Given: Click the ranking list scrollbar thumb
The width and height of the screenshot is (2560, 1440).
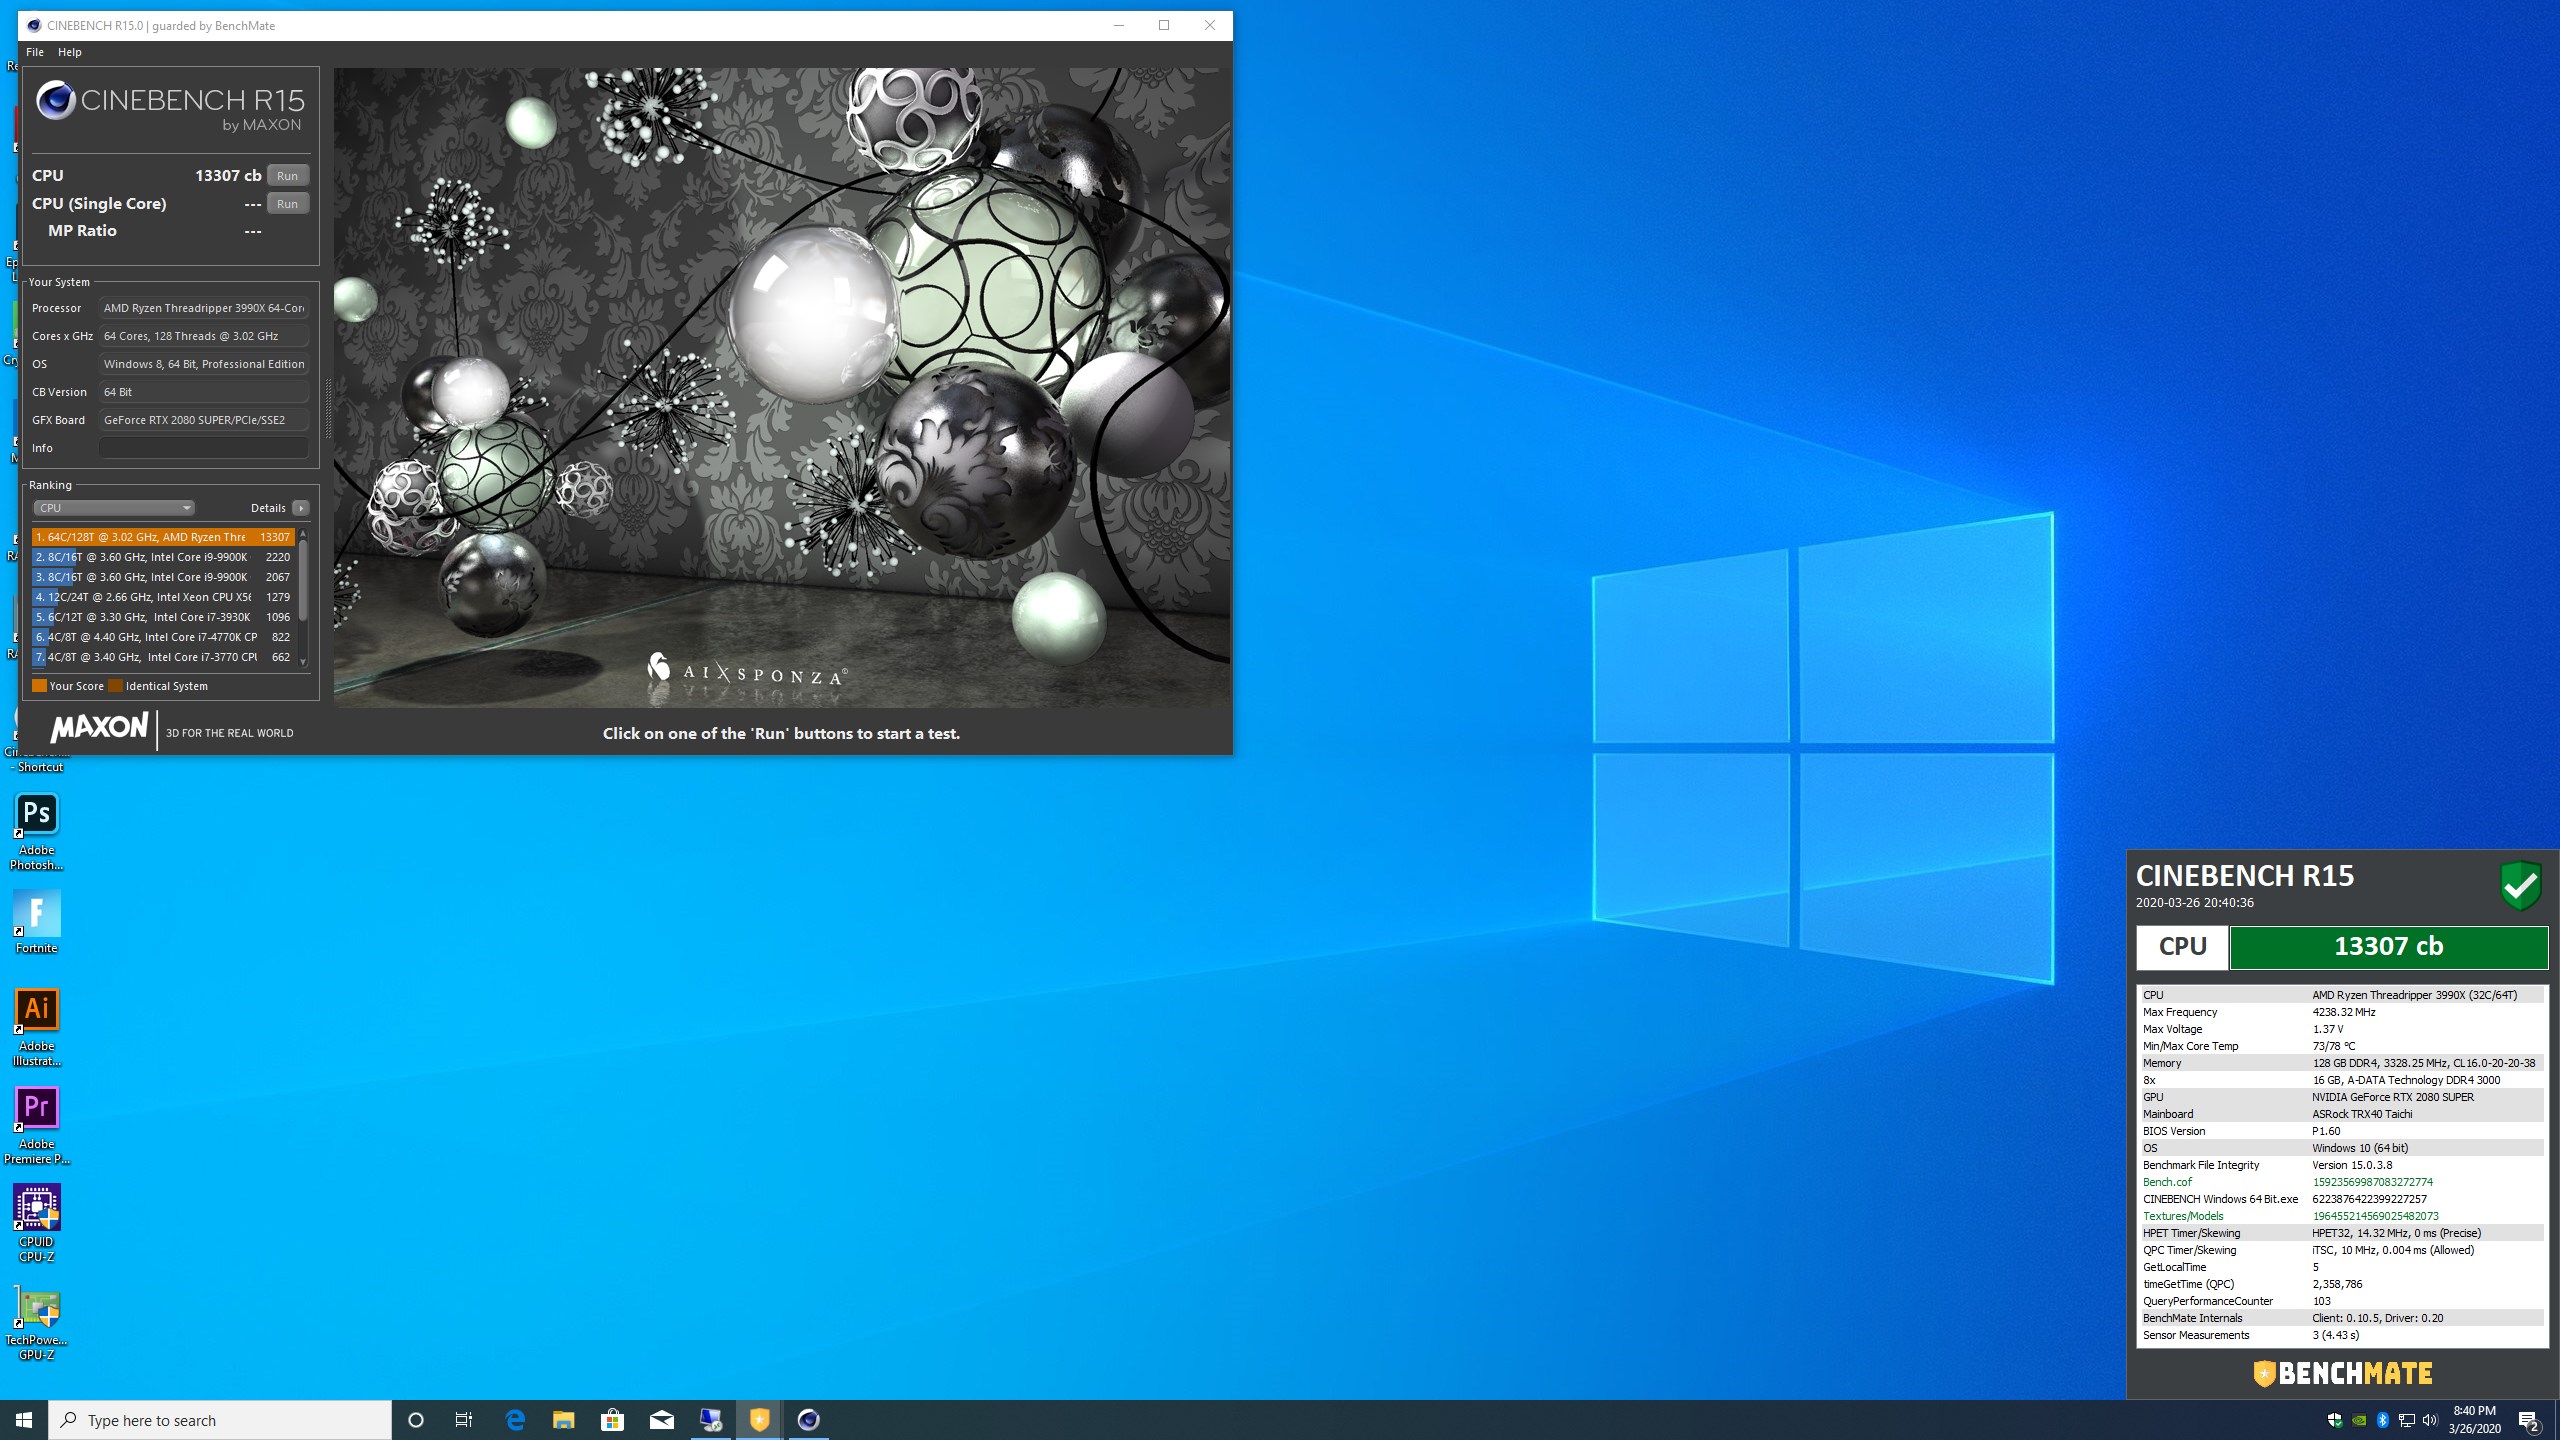Looking at the screenshot, I should click(303, 581).
